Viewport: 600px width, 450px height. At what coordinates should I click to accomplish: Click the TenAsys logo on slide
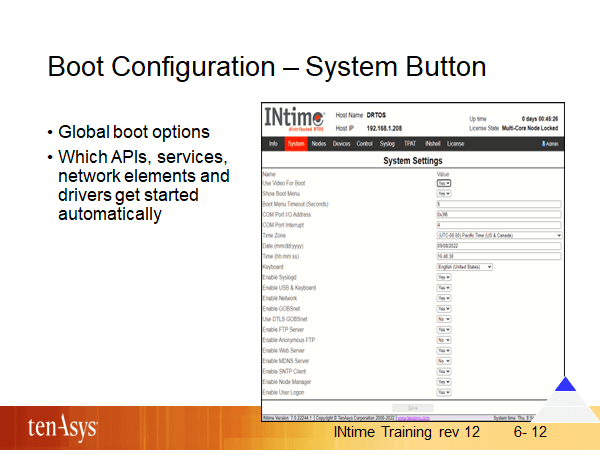click(x=62, y=427)
